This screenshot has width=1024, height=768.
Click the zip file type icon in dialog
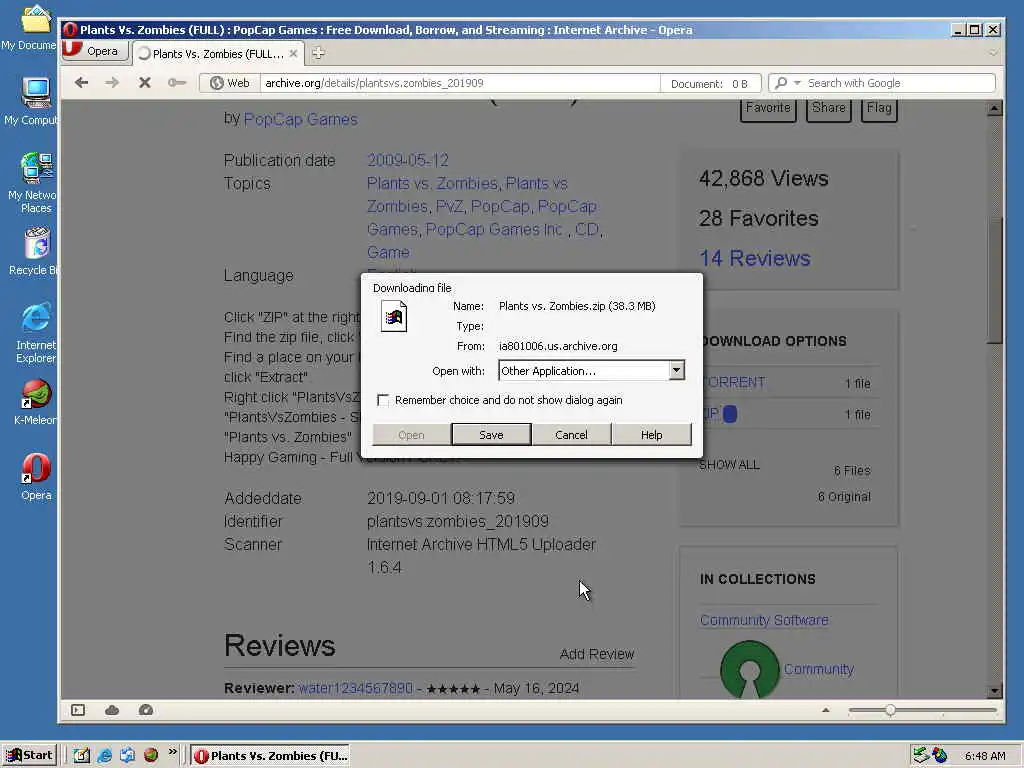(394, 316)
